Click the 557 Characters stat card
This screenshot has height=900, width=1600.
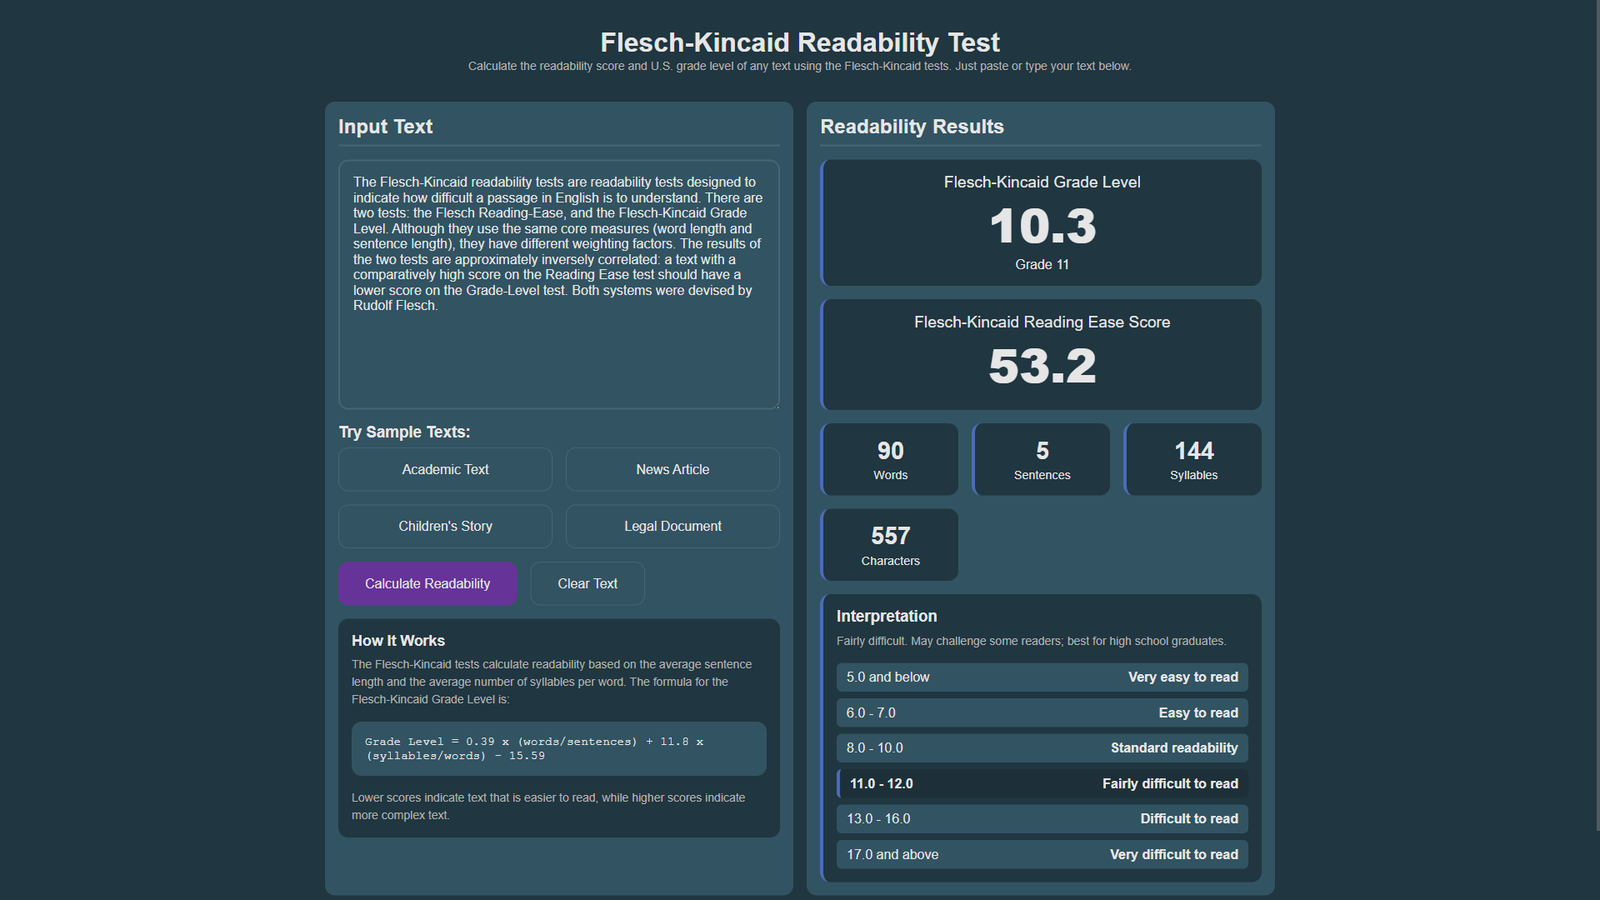pos(890,545)
